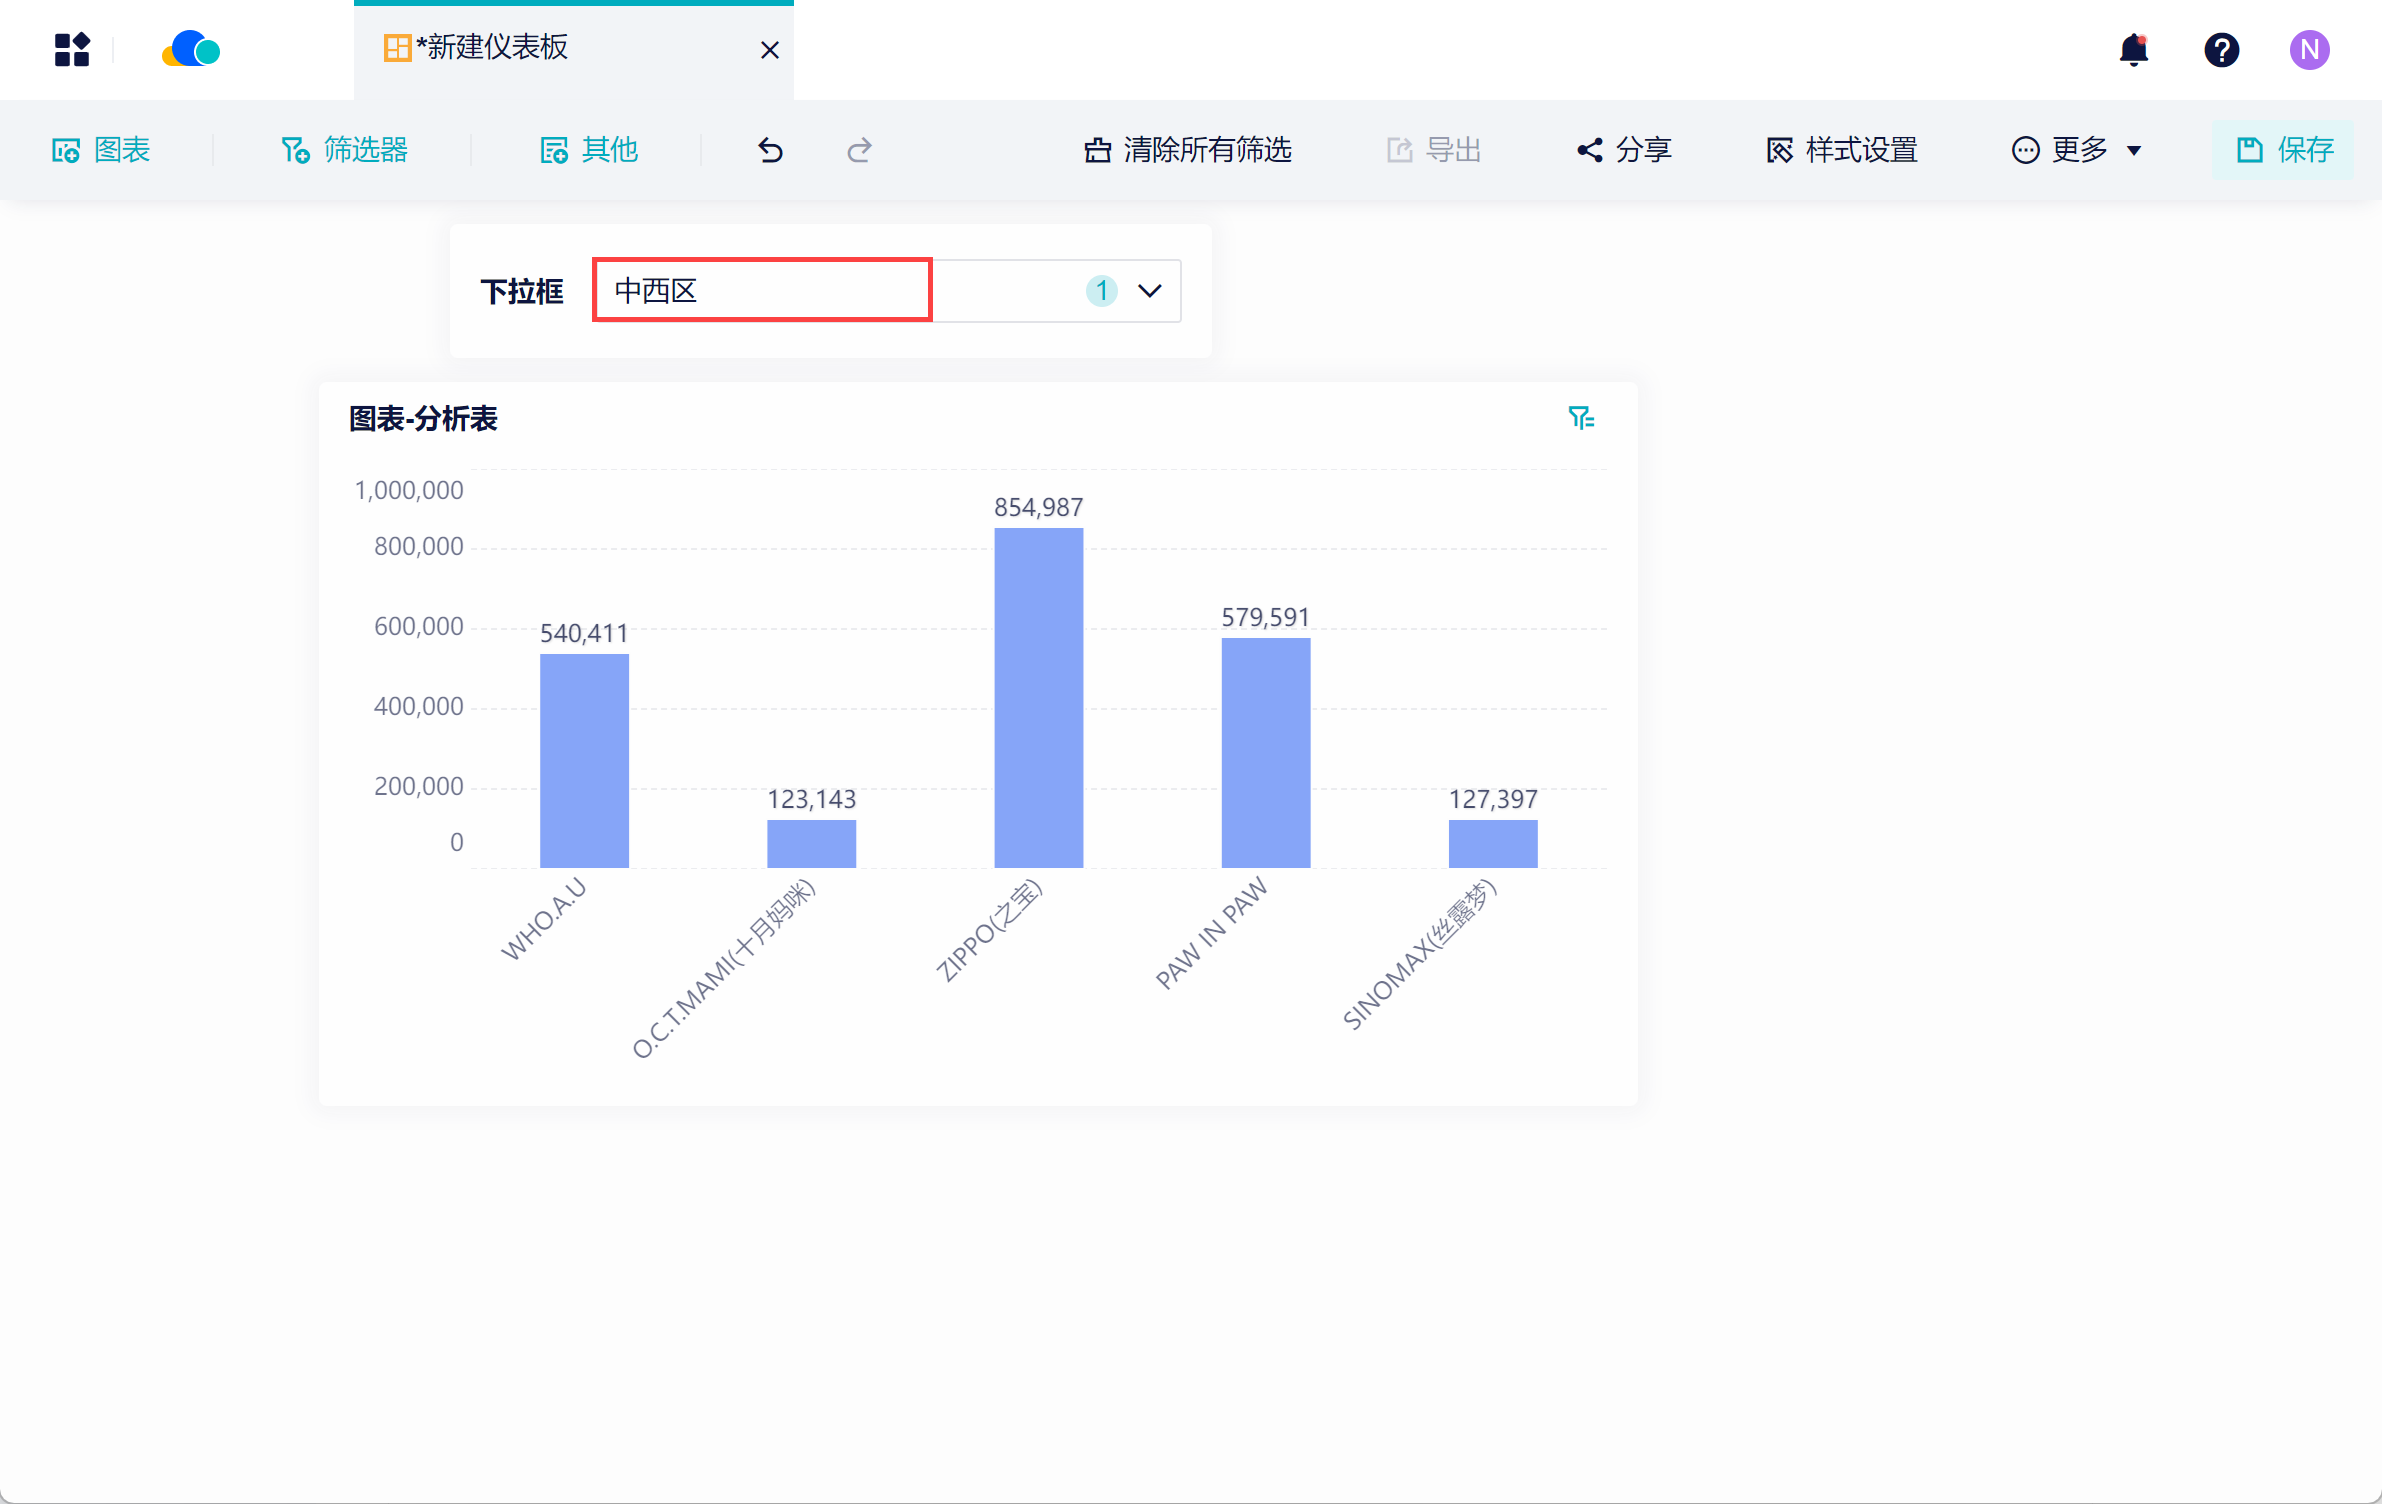
Task: Open the 其他 components menu
Action: [x=588, y=150]
